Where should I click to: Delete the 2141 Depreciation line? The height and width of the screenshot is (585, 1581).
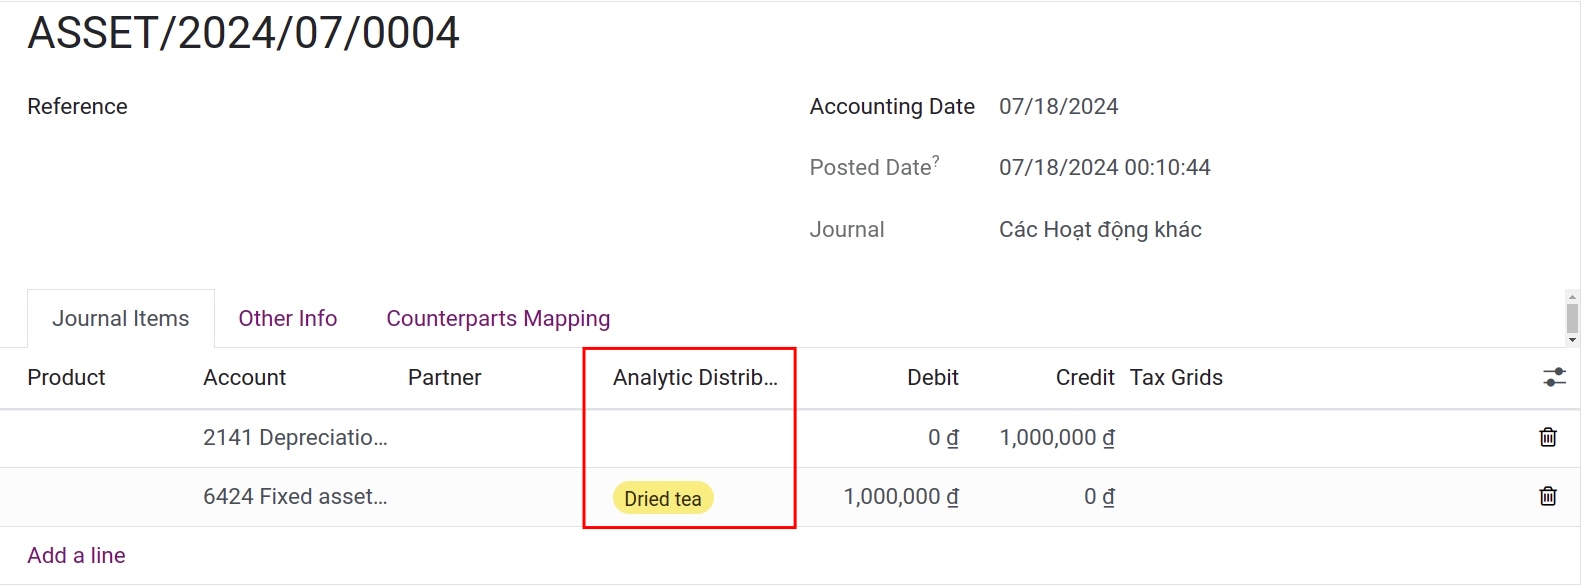tap(1547, 437)
